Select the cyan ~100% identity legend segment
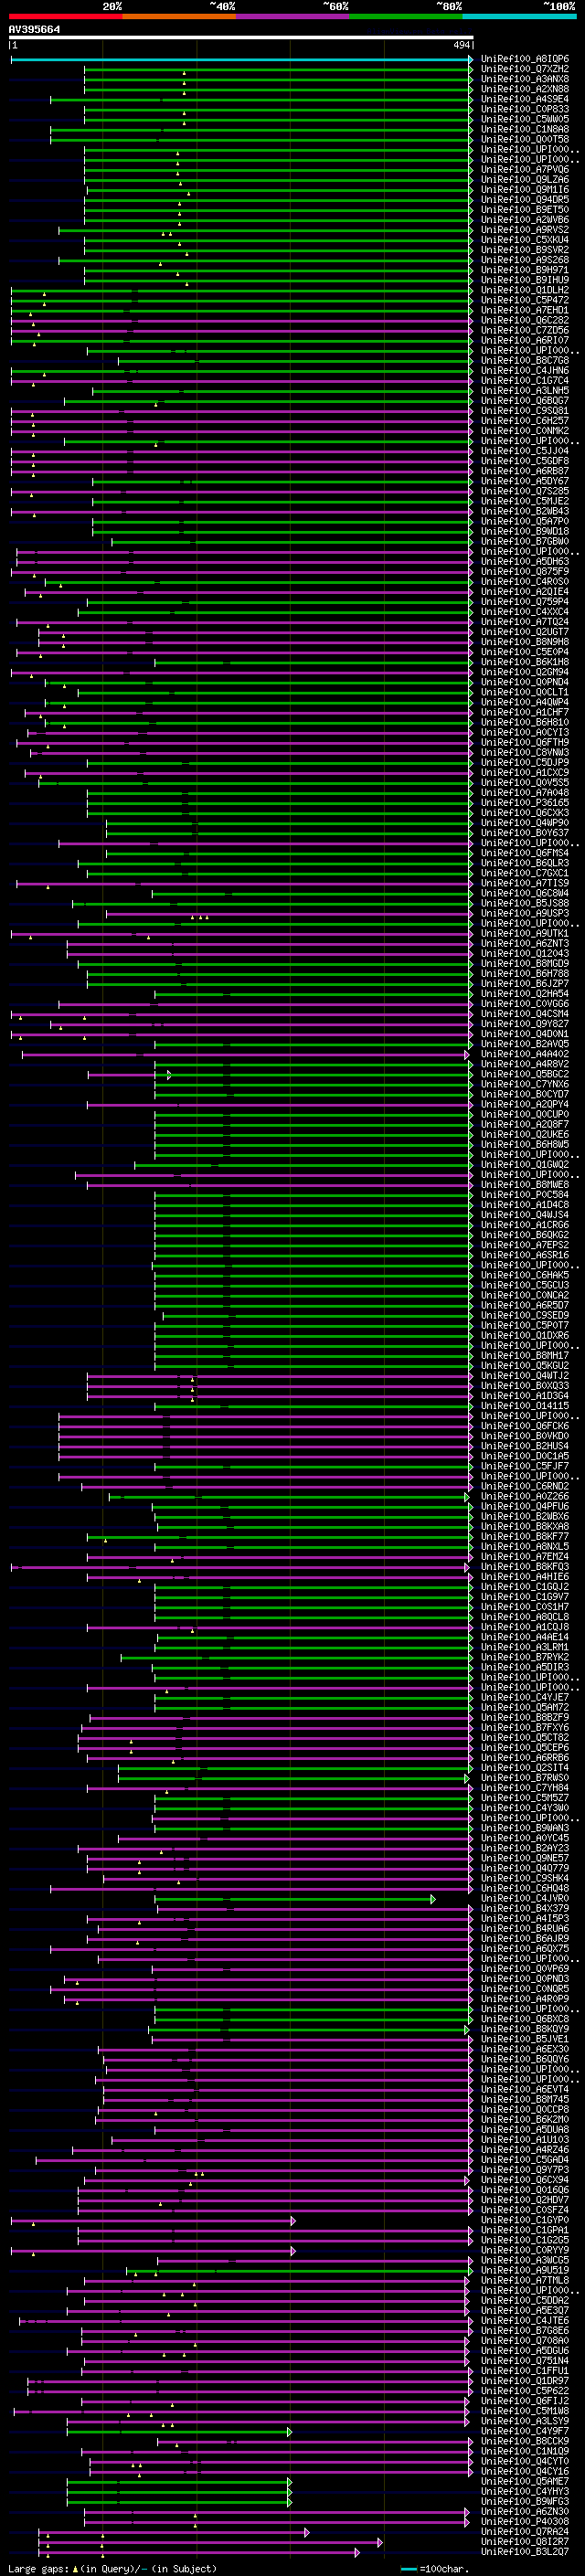This screenshot has height=2576, width=585. [x=519, y=16]
